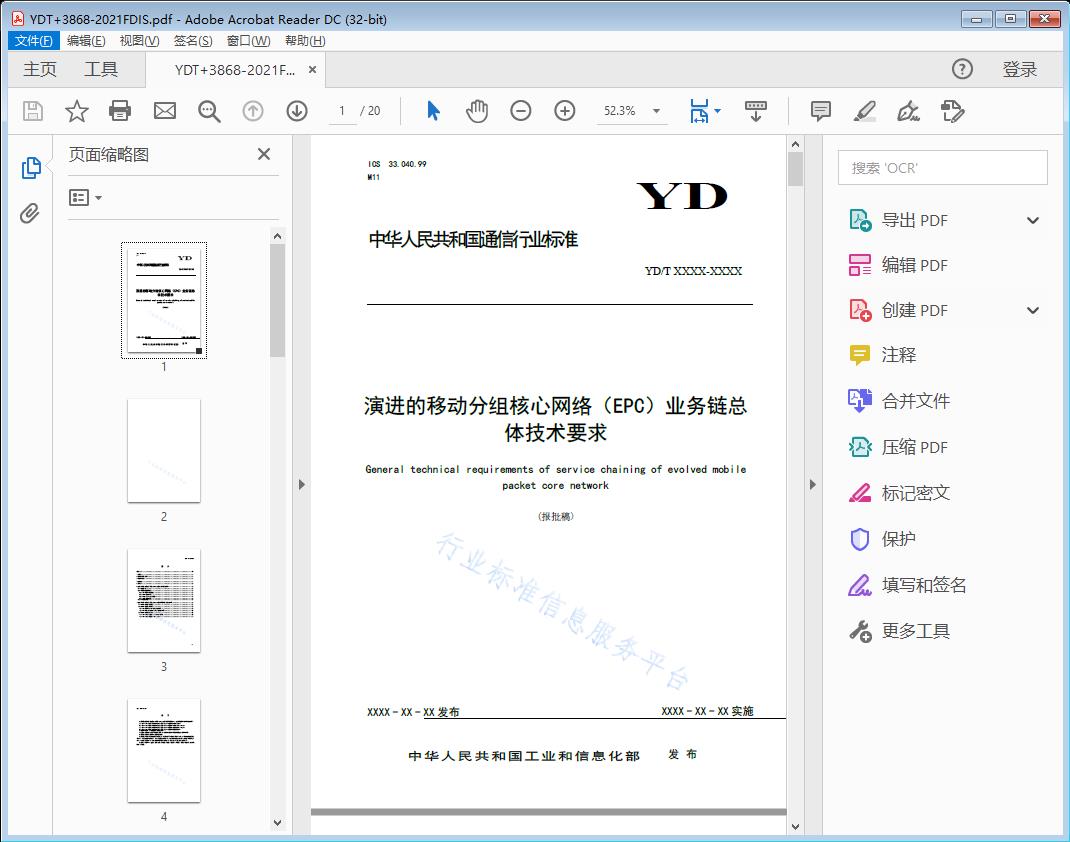This screenshot has width=1070, height=842.
Task: Select the Hand tool in the toolbar
Action: (477, 111)
